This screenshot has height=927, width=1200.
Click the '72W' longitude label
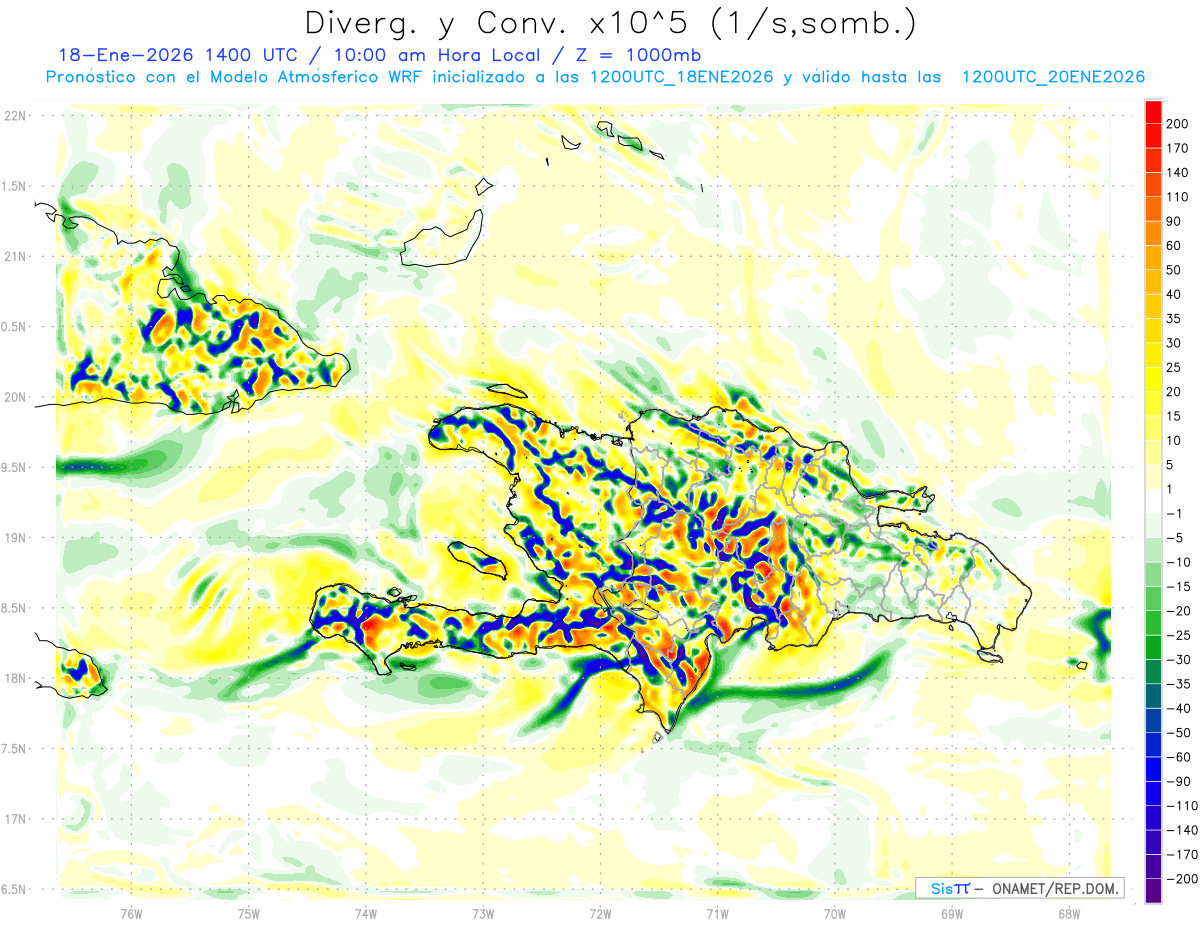[600, 913]
